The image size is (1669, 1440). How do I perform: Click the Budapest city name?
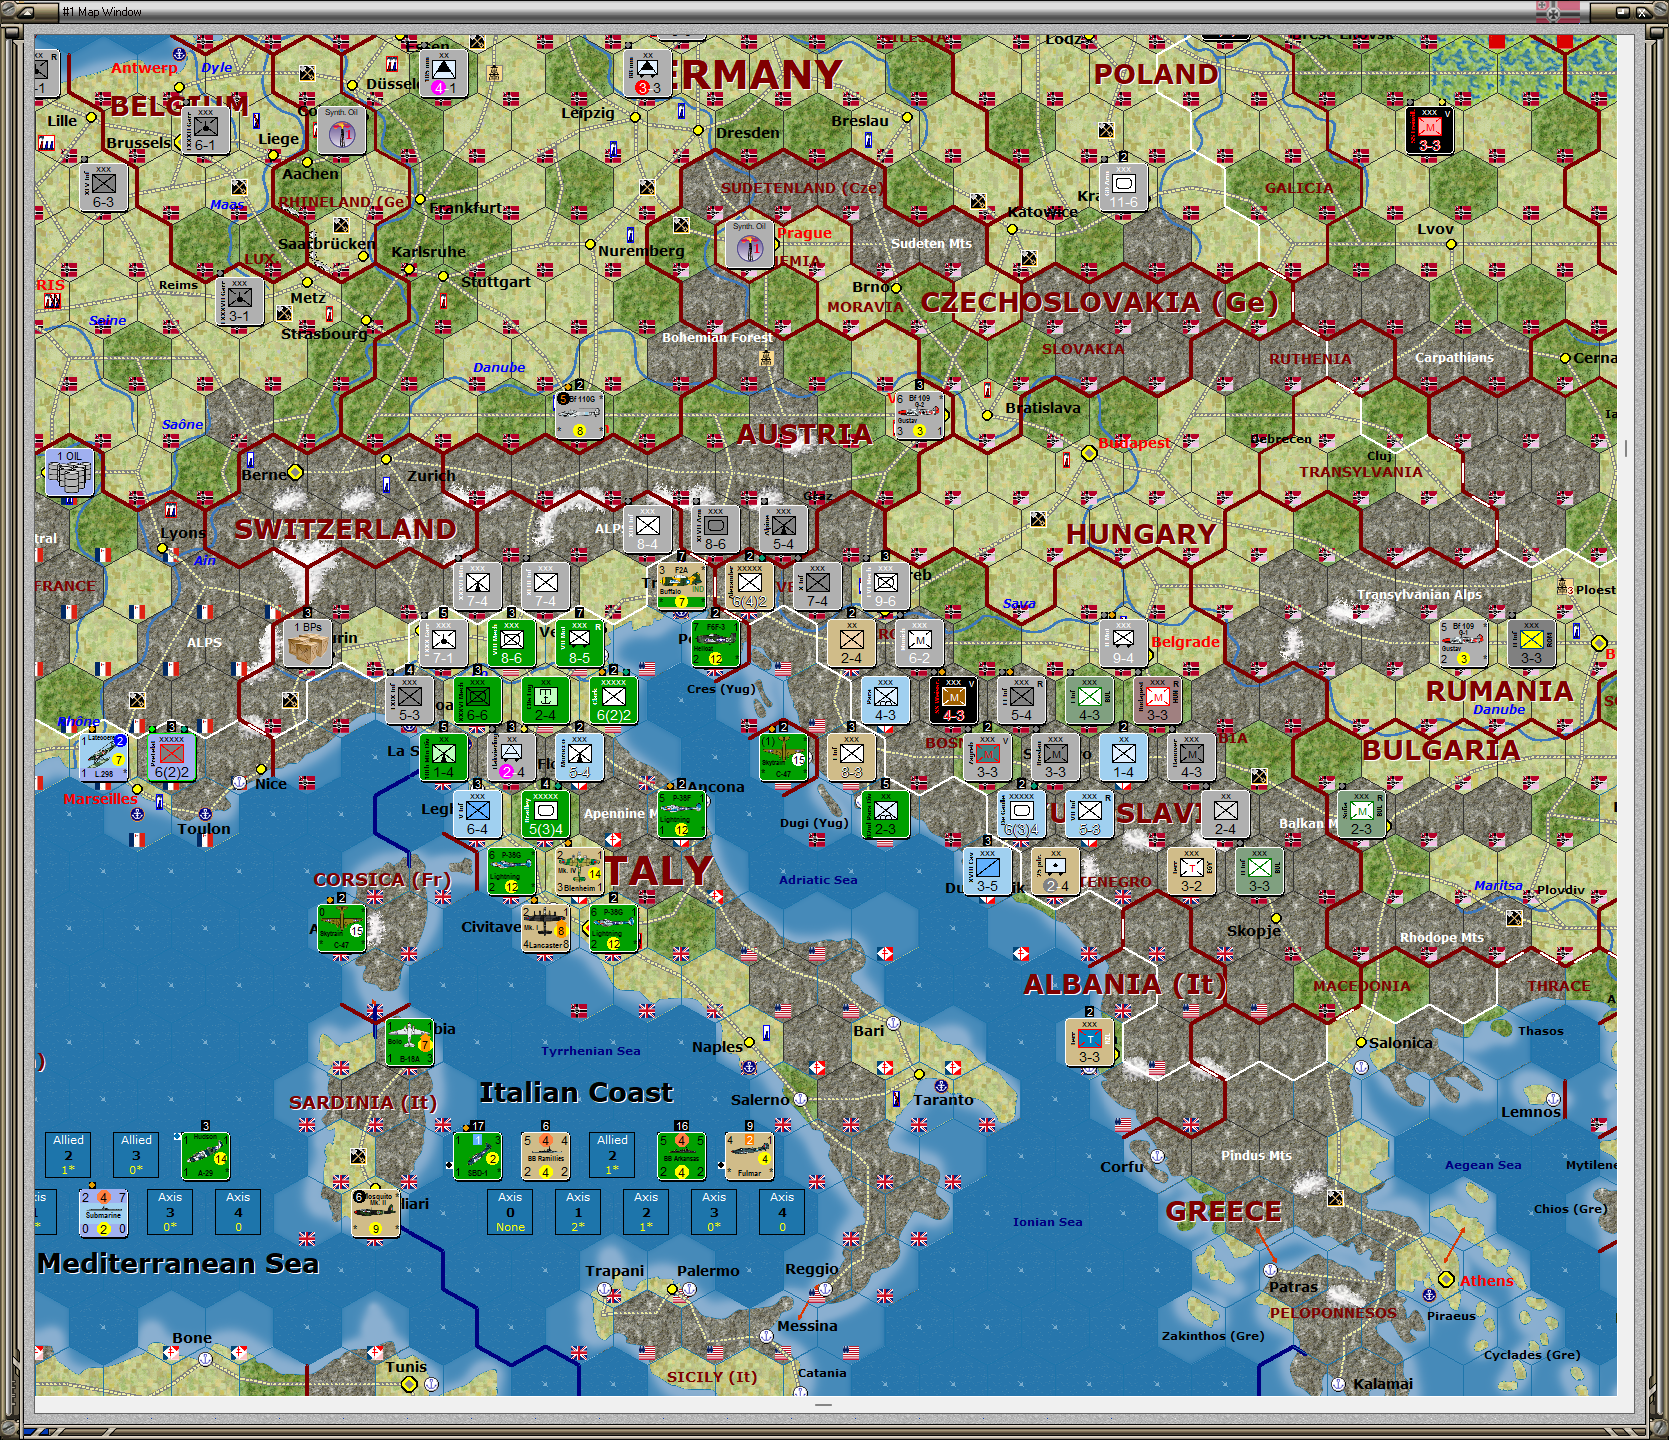1134,442
